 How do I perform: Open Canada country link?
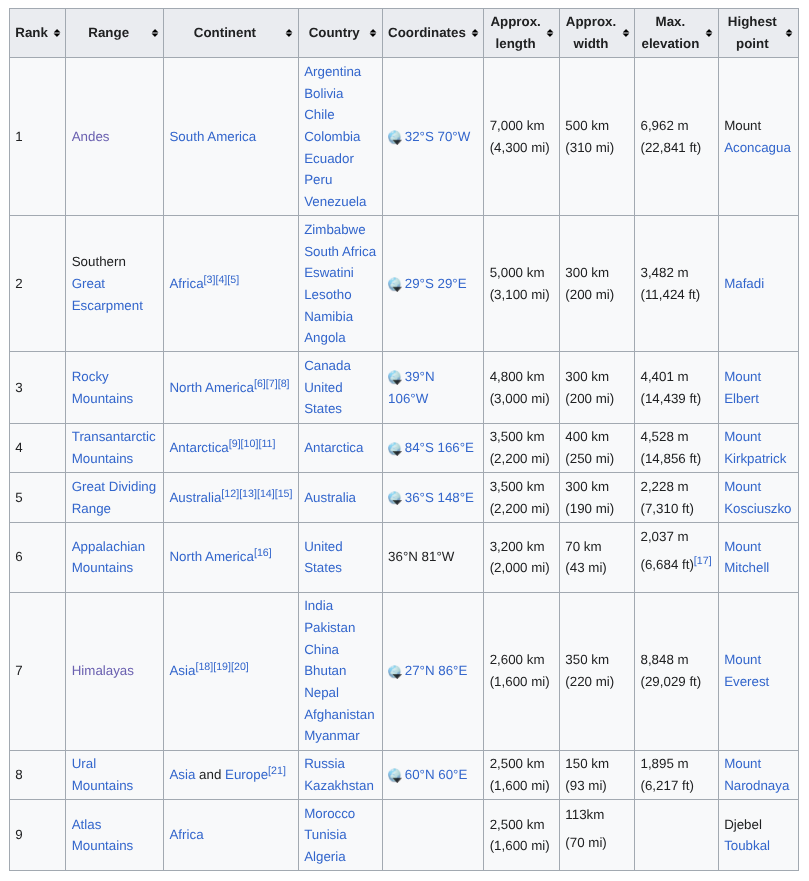click(328, 366)
